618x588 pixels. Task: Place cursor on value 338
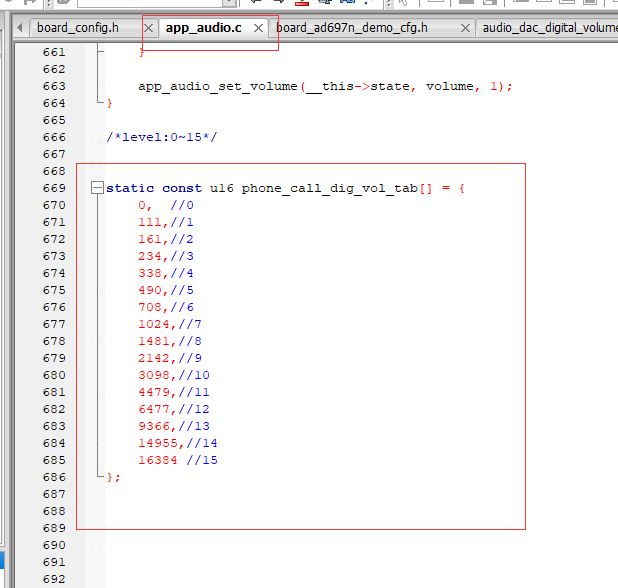[x=150, y=273]
